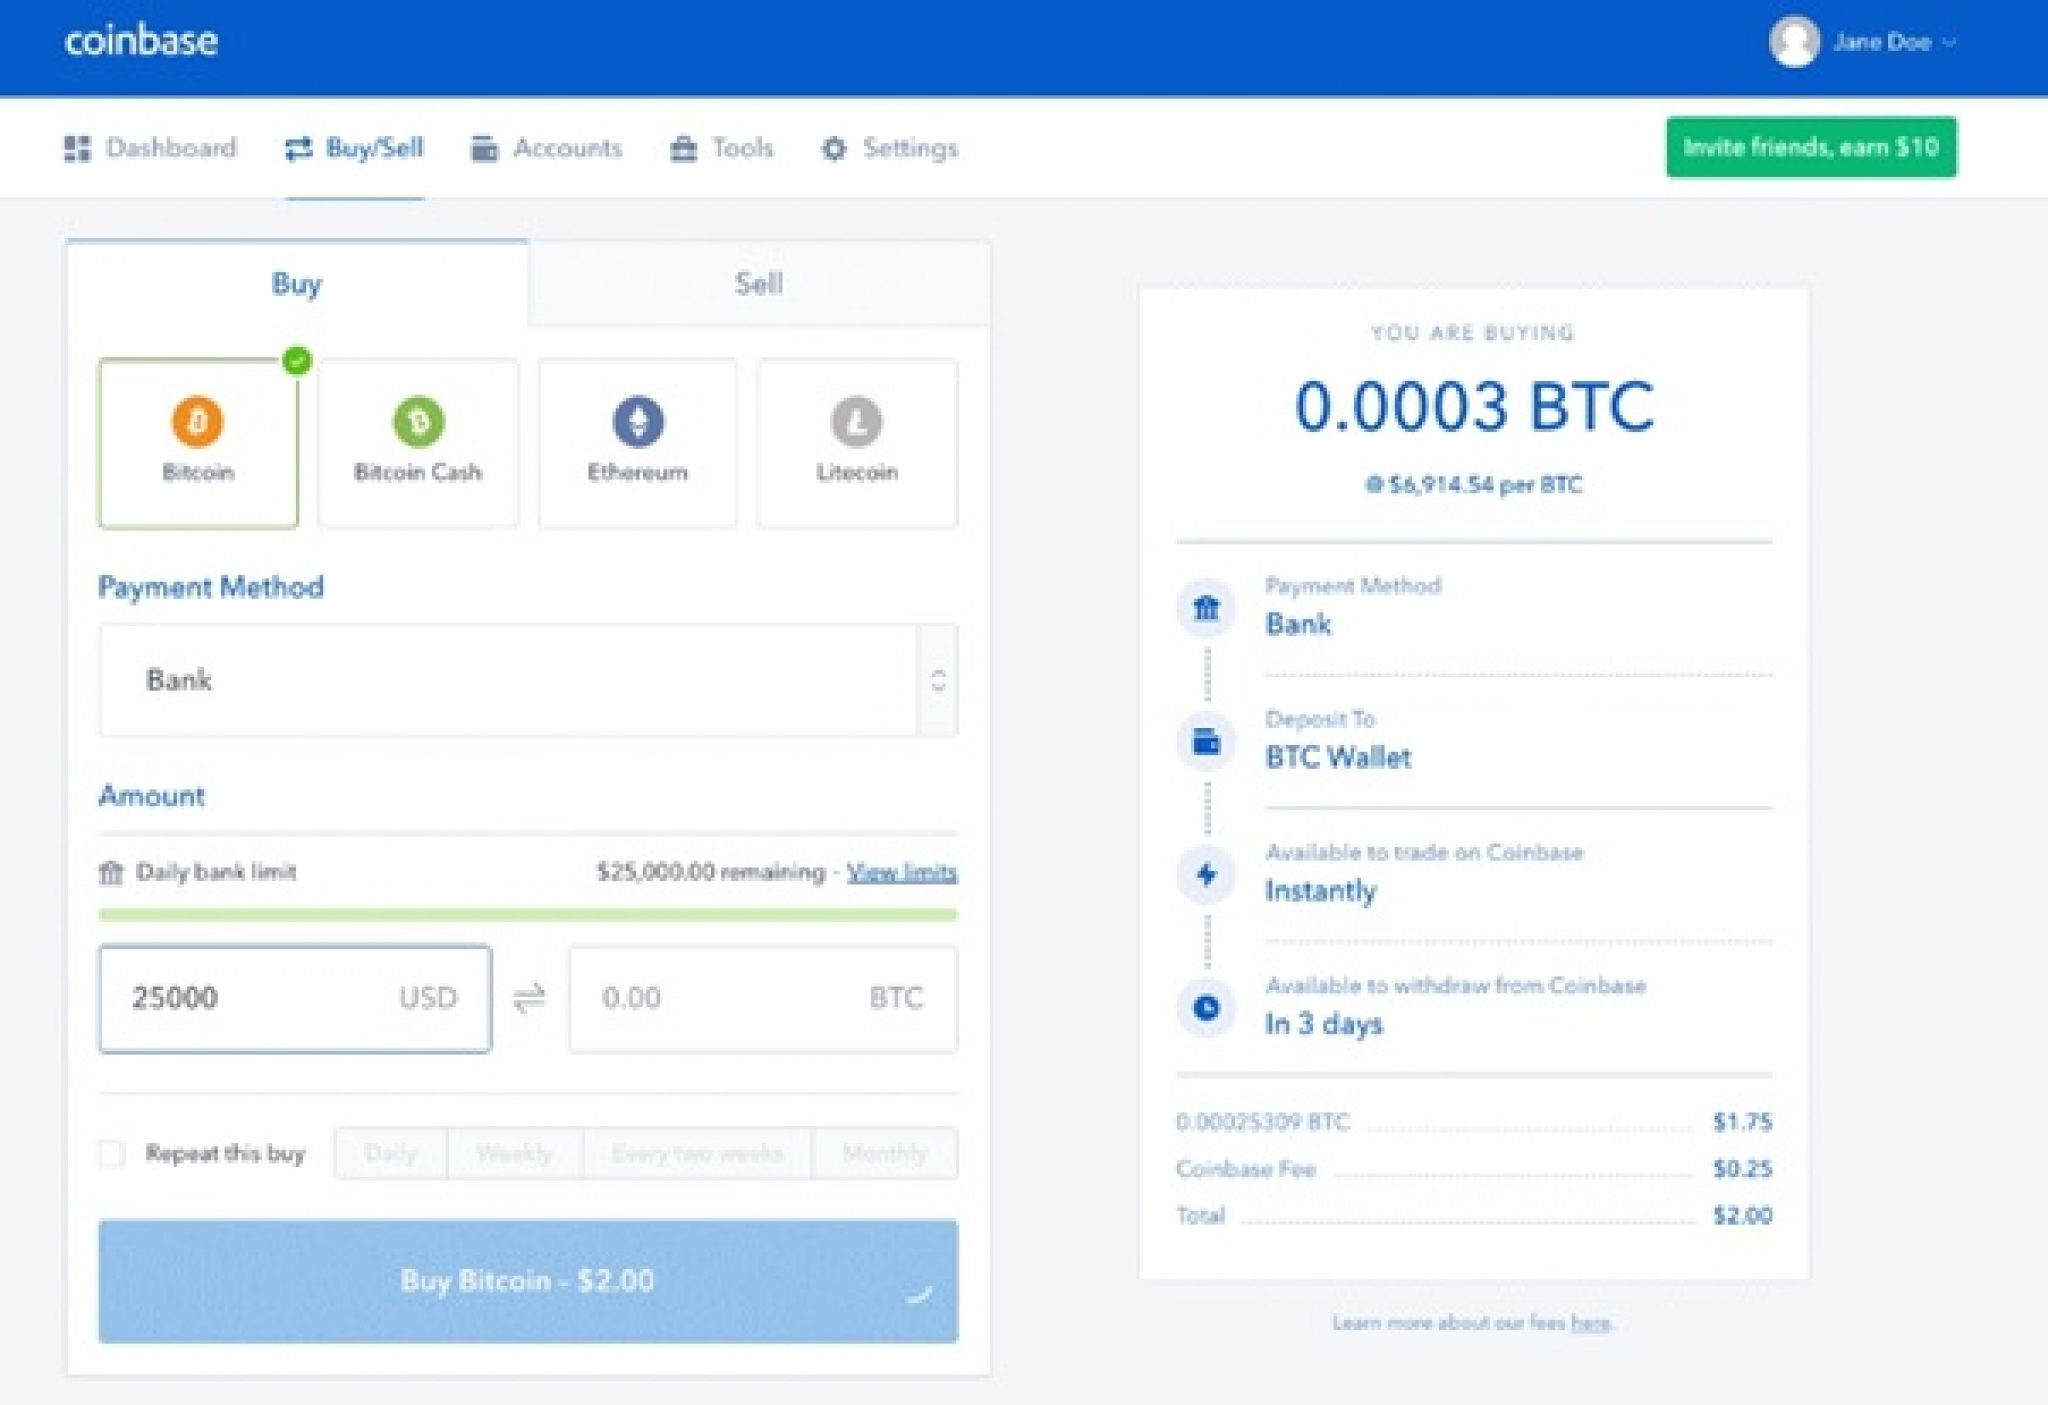Click the payment method dropdown arrows

[938, 680]
